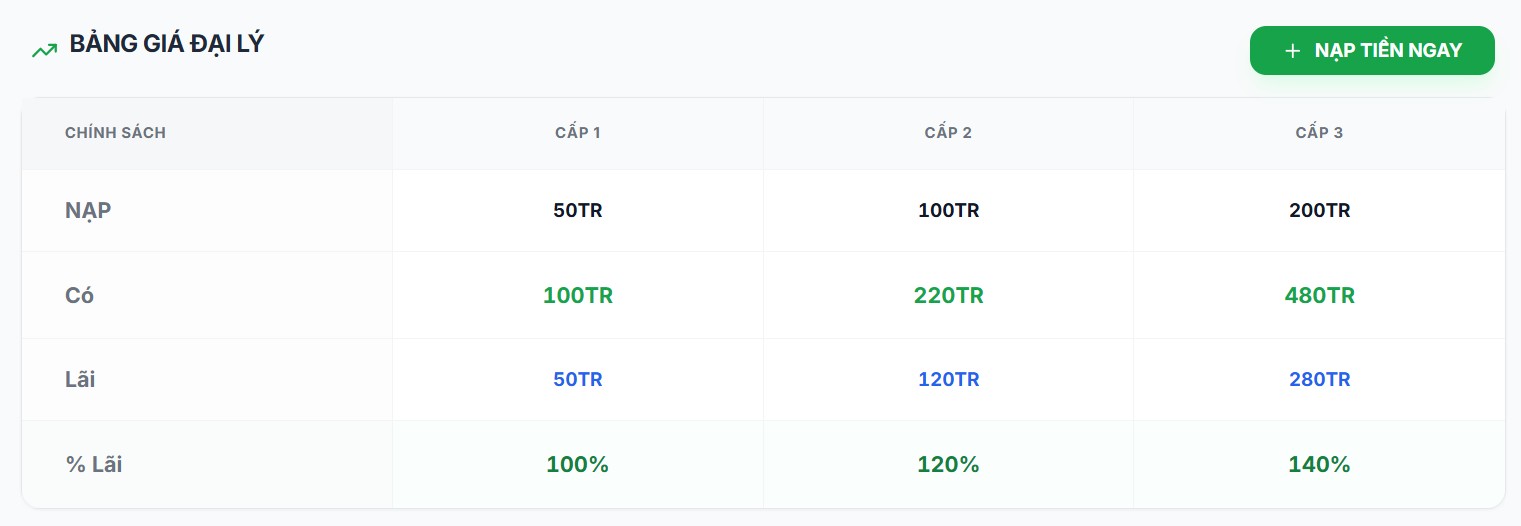Click the CHÍNH SÁCH column header
This screenshot has width=1521, height=526.
tap(115, 133)
